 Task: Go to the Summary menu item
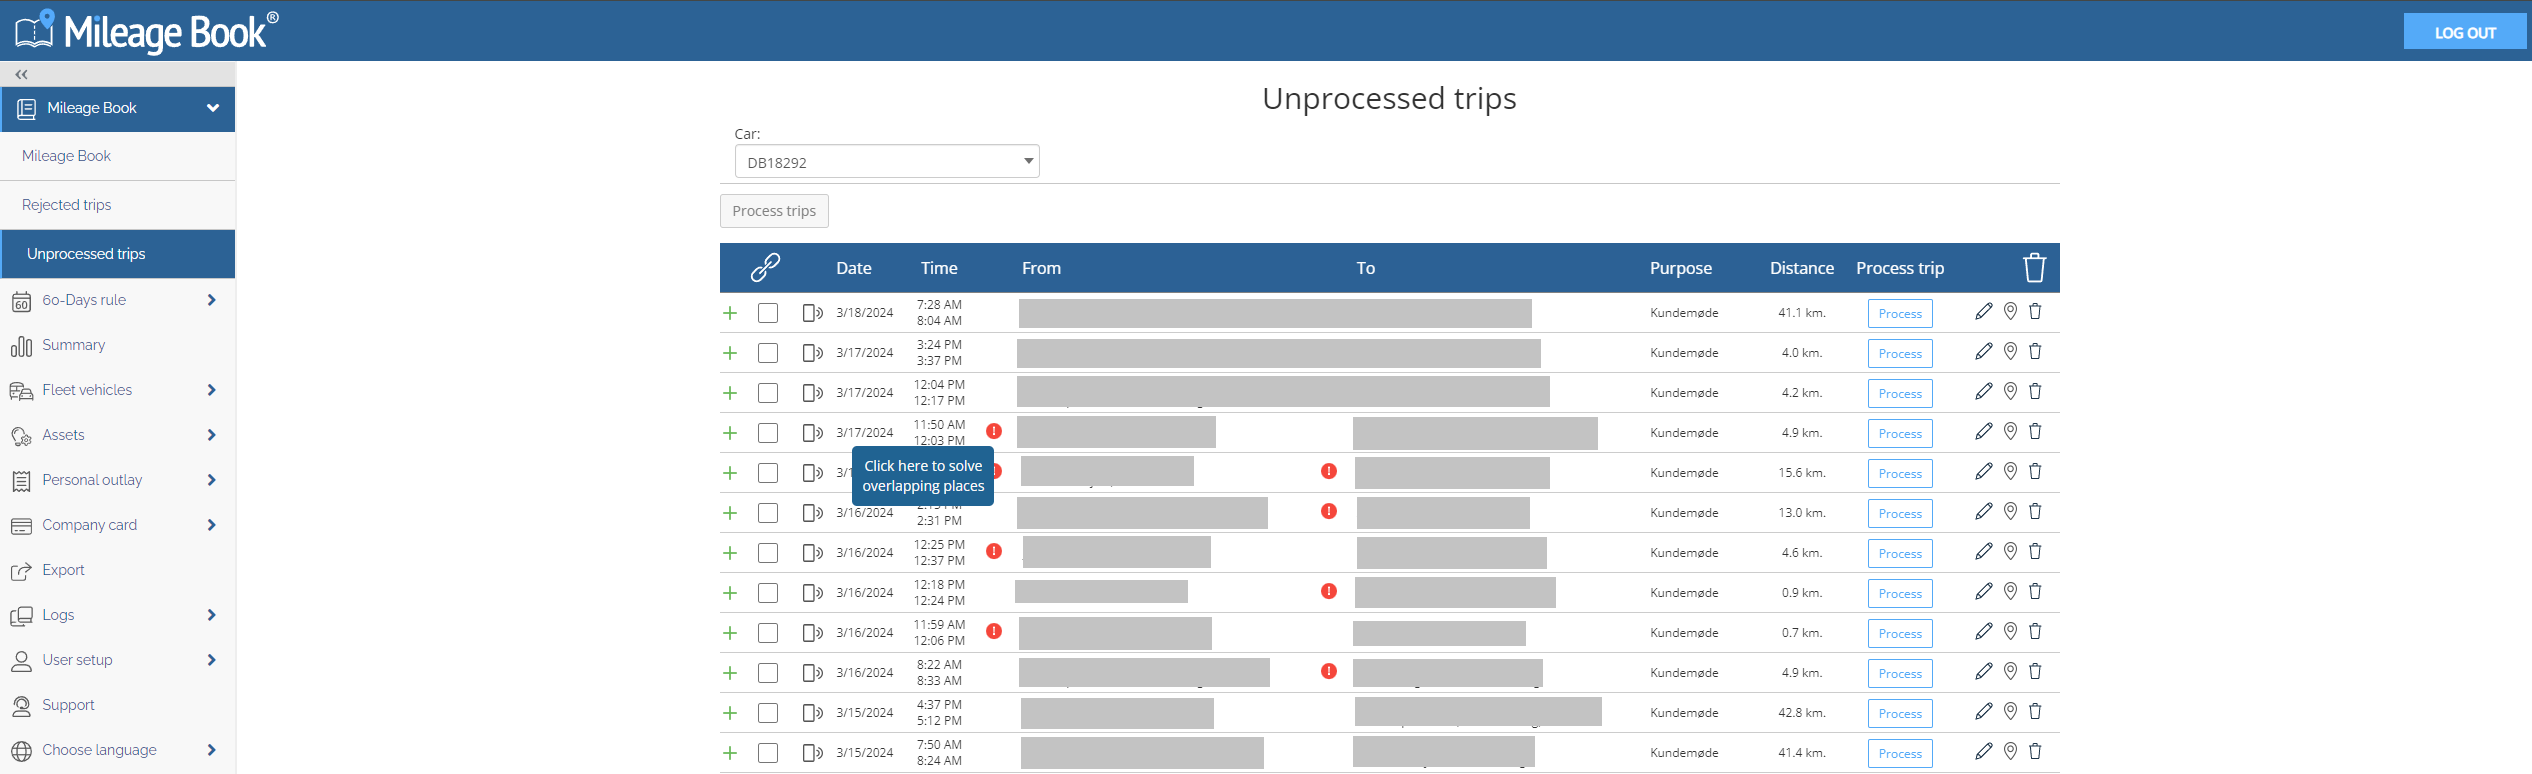click(x=73, y=345)
